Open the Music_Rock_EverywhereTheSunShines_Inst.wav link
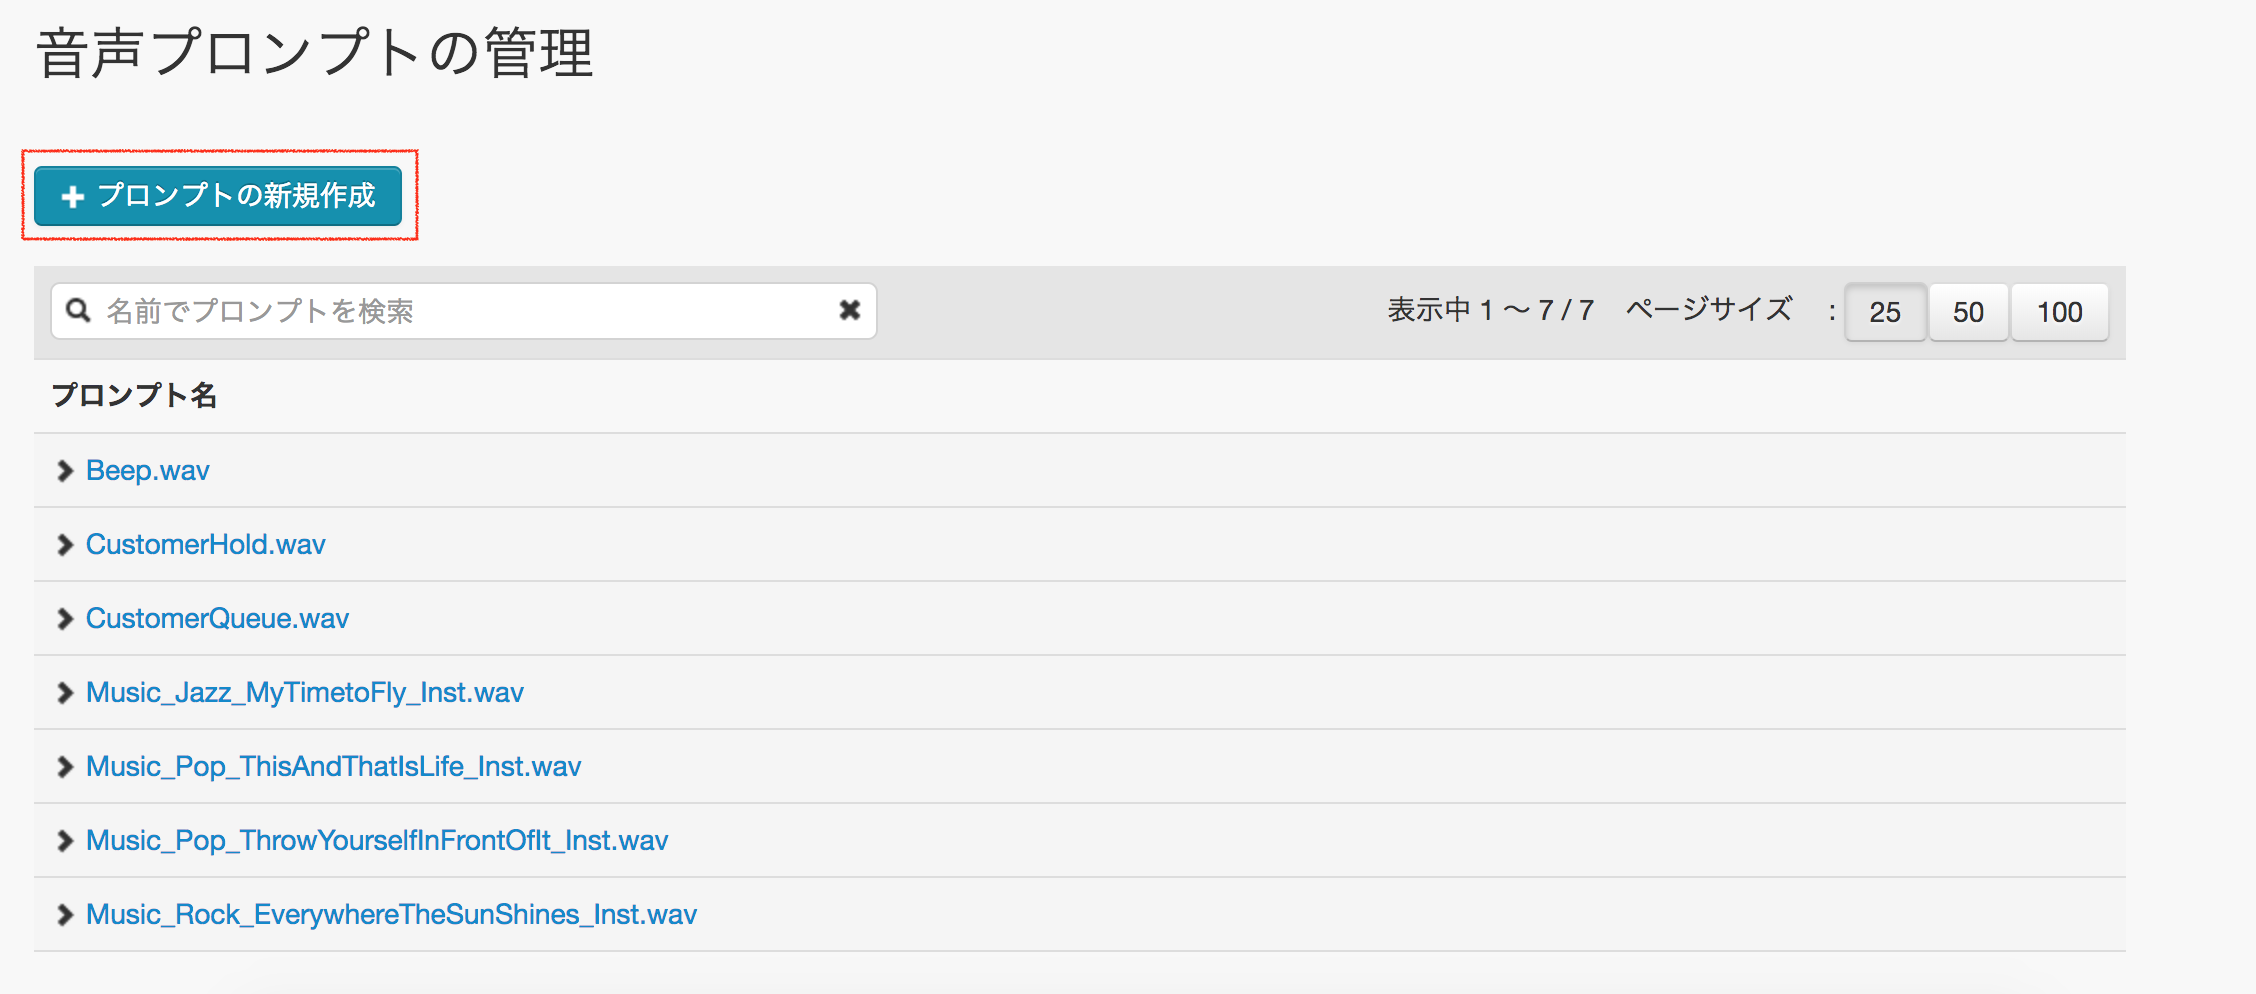Screen dimensions: 2256x994 pos(391,915)
